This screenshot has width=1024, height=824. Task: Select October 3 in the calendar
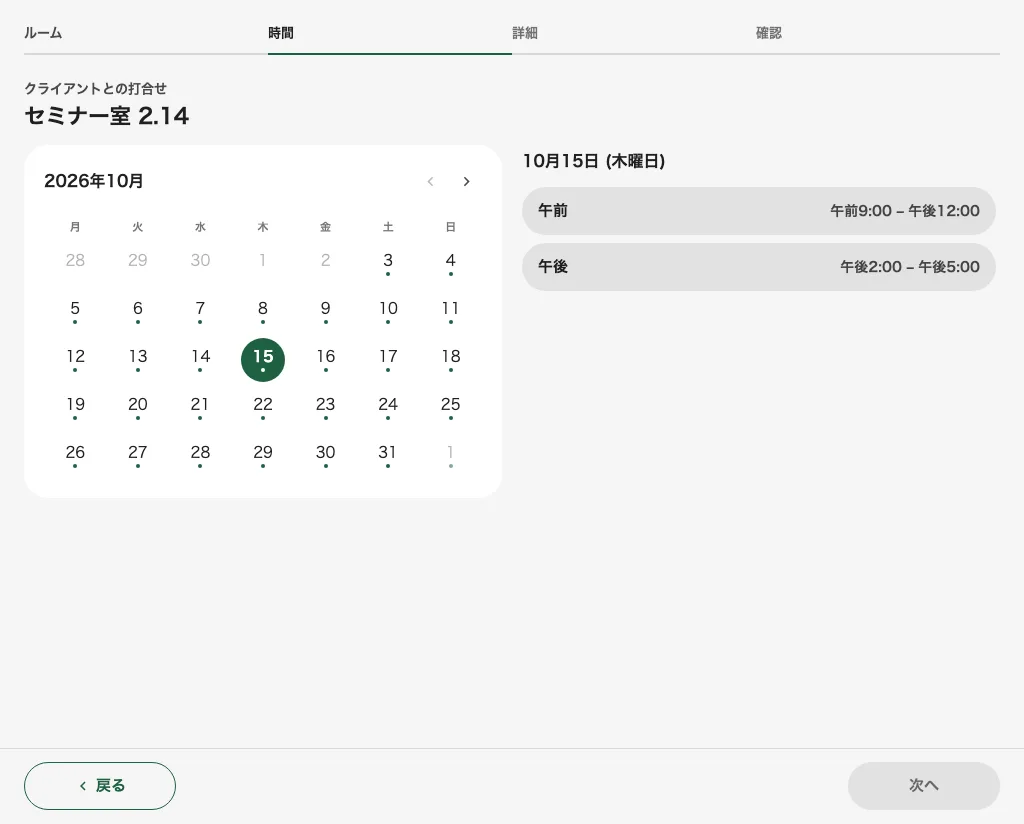(x=388, y=263)
